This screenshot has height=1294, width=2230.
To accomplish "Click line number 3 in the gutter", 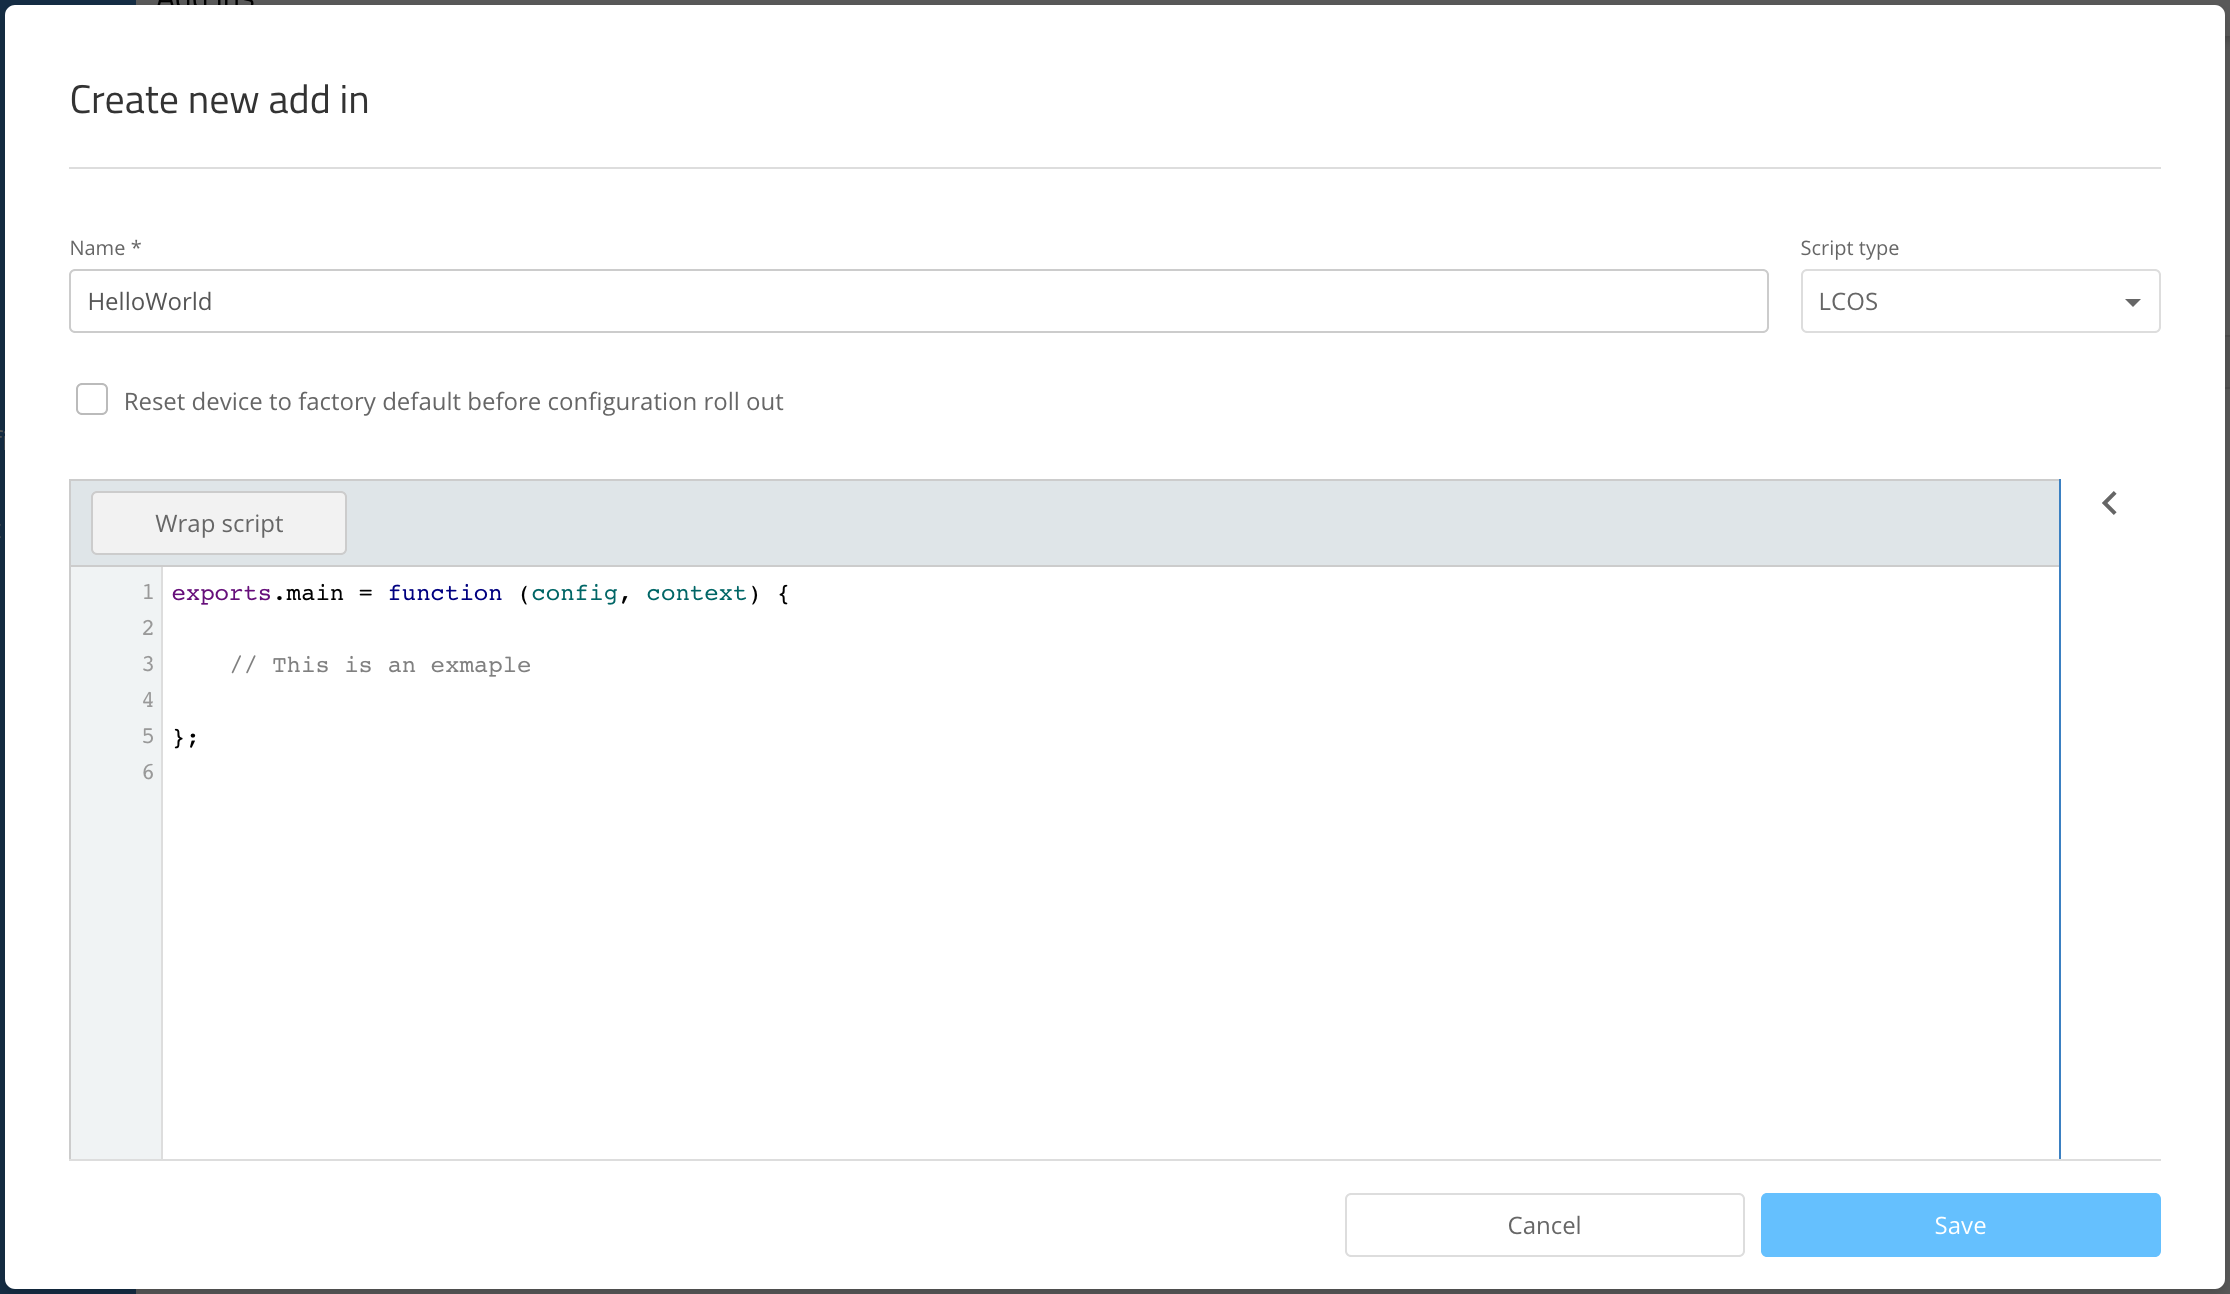I will 148,665.
